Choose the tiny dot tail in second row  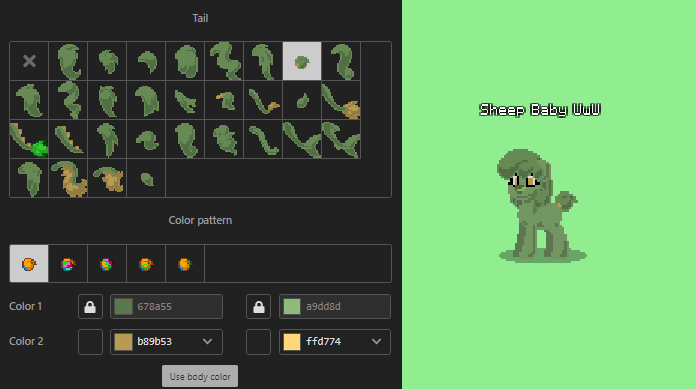(x=302, y=100)
